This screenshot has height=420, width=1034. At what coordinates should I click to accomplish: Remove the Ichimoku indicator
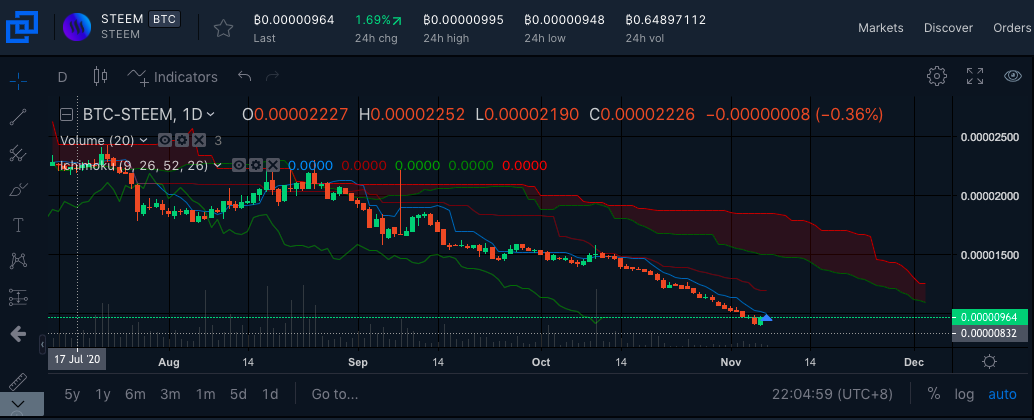(273, 165)
